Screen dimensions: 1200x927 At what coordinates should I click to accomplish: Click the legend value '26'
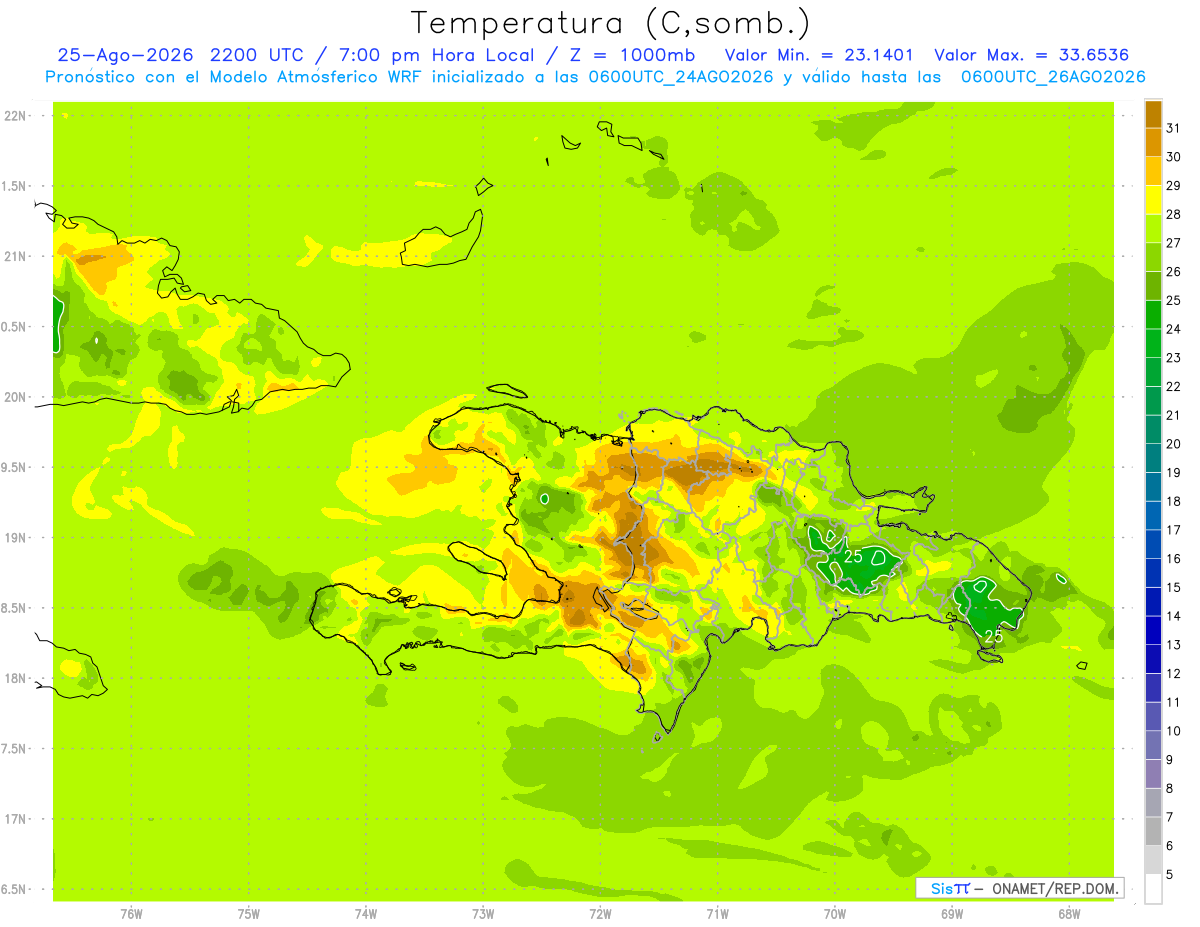(x=1174, y=271)
